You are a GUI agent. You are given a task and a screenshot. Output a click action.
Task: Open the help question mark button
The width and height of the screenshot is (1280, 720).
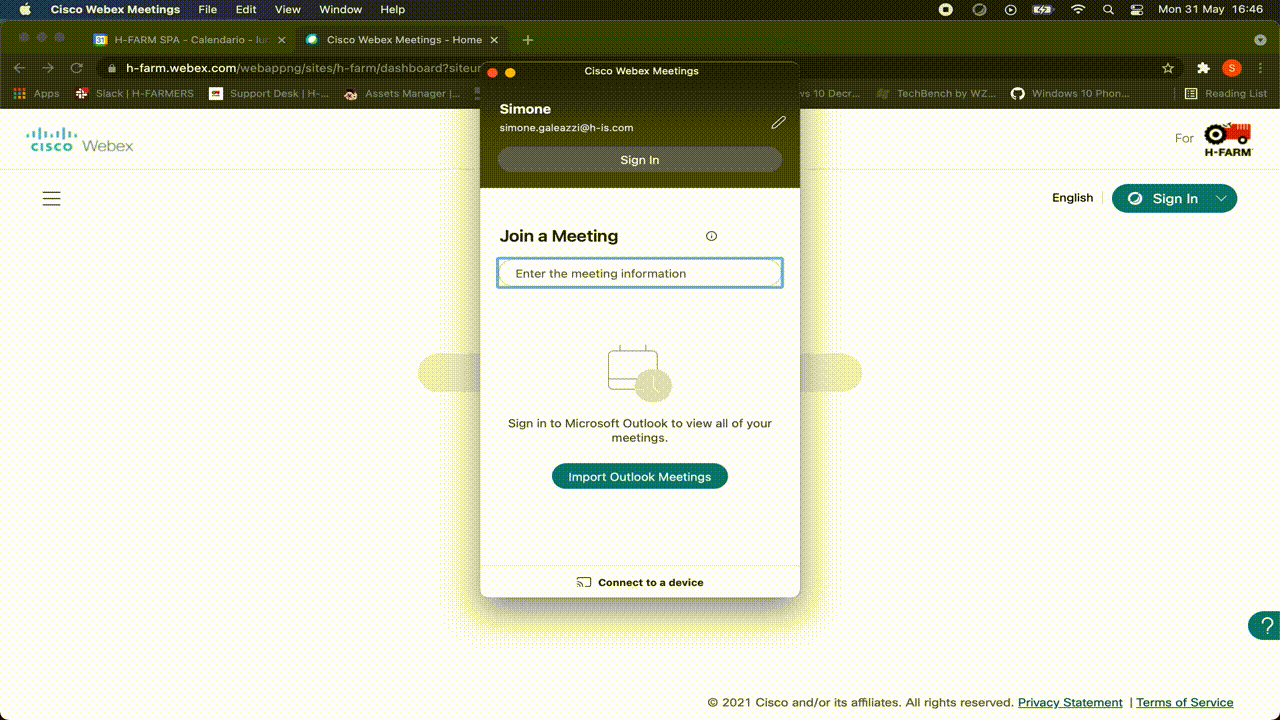pyautogui.click(x=1266, y=626)
